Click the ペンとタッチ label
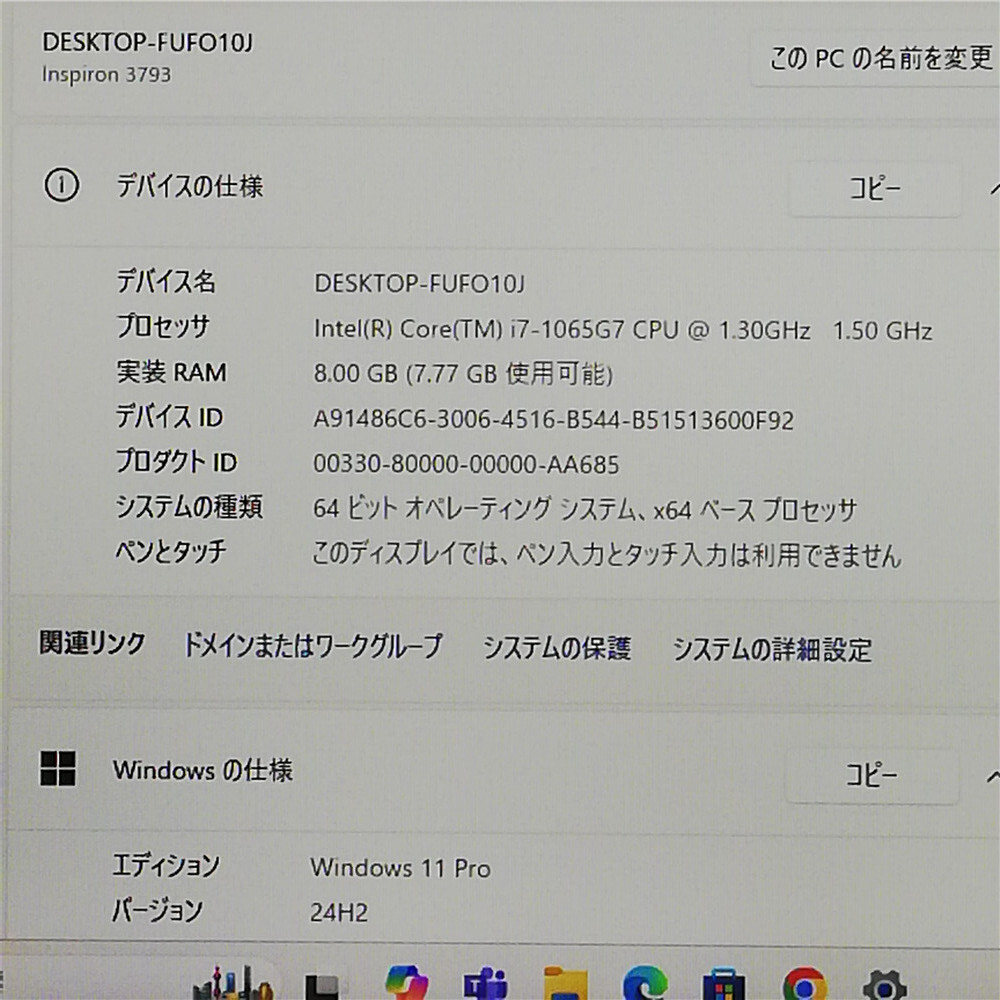This screenshot has height=1000, width=1000. tap(170, 551)
